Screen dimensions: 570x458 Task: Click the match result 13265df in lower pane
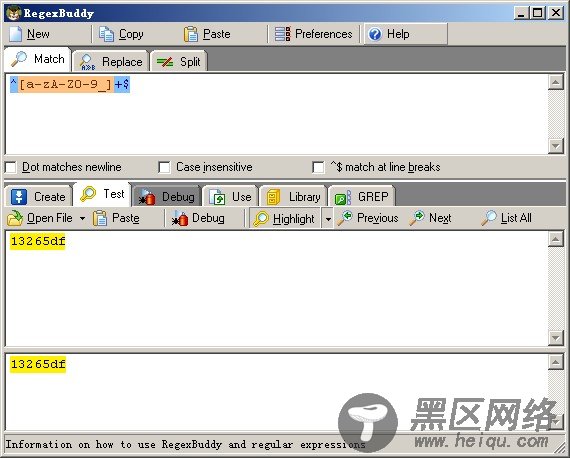coord(38,364)
